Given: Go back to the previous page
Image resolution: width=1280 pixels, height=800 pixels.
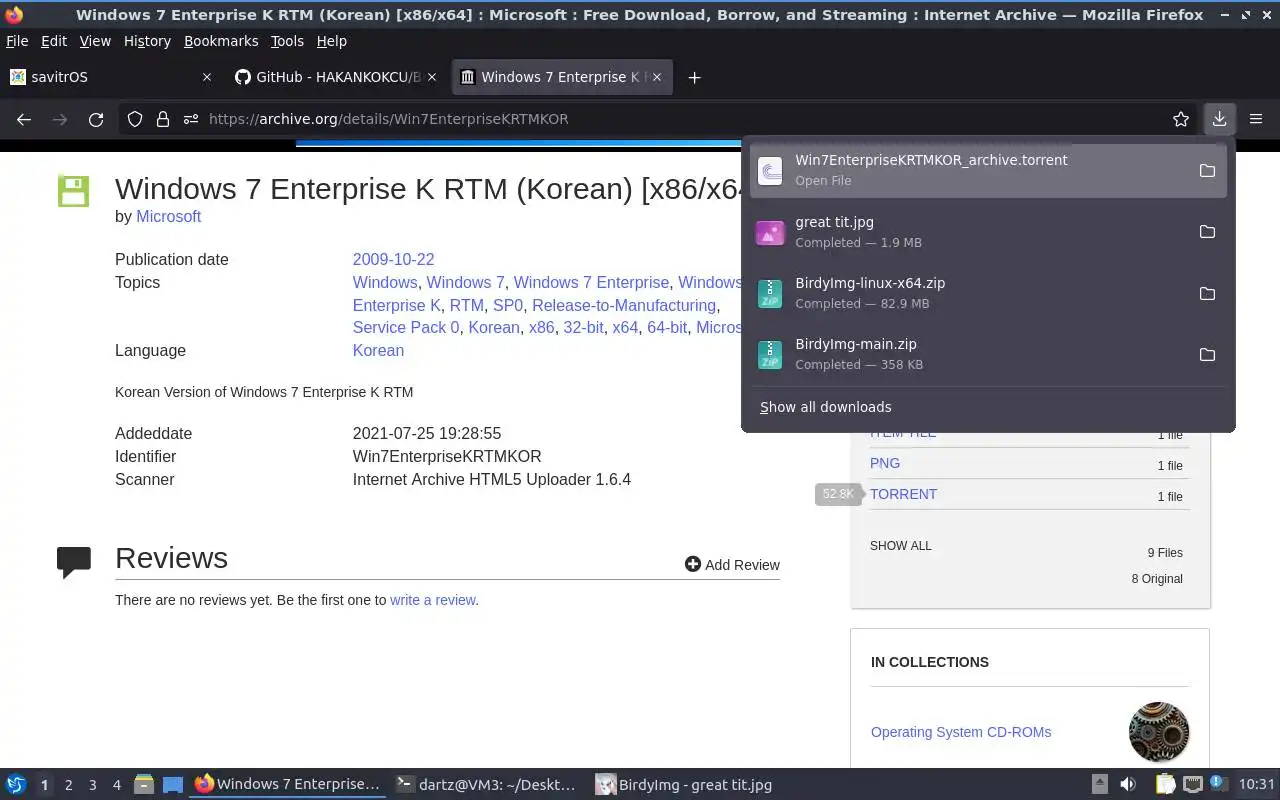Looking at the screenshot, I should tap(24, 119).
